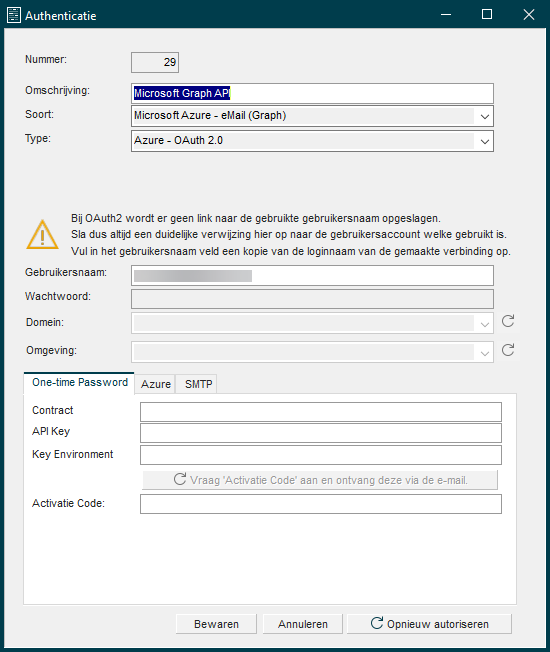Click the refresh icon beside Omgeving

[508, 350]
